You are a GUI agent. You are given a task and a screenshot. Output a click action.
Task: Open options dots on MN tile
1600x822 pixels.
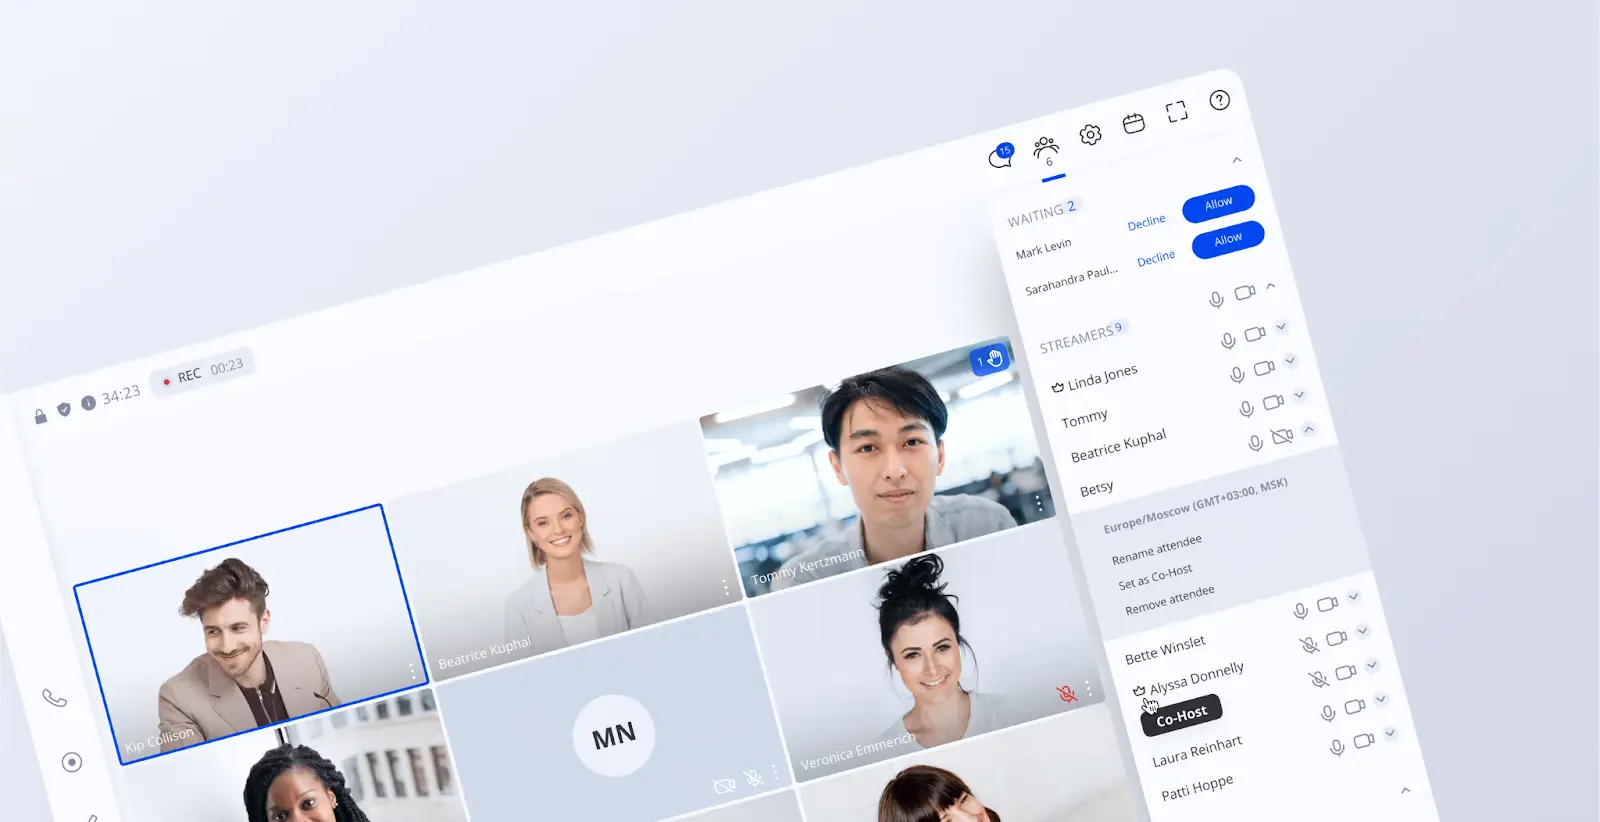click(x=775, y=771)
